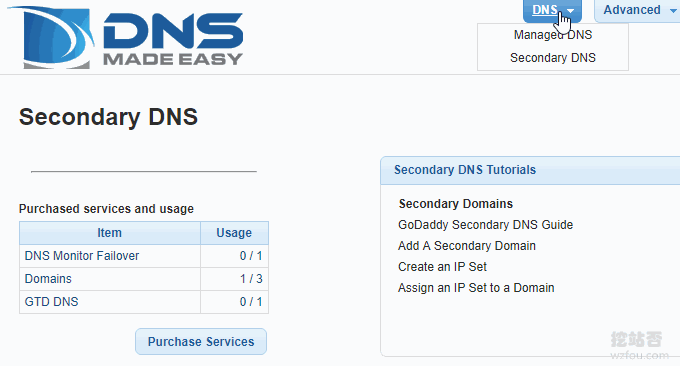Image resolution: width=680 pixels, height=366 pixels.
Task: Select the DNS Monitor Failover row label
Action: pos(82,256)
